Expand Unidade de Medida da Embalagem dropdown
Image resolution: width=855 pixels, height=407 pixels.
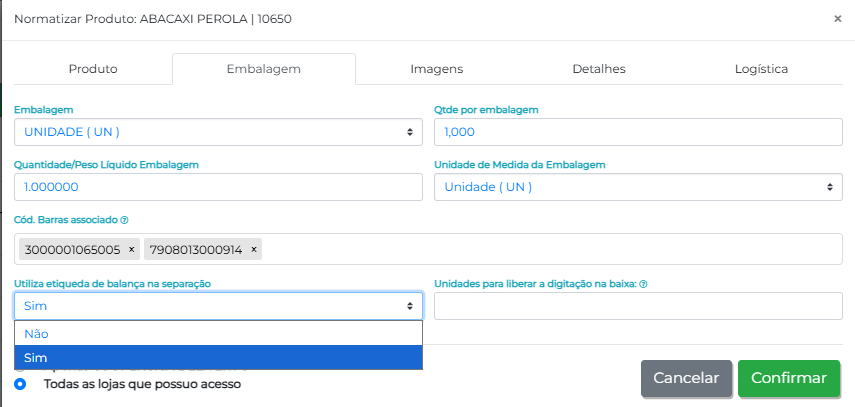click(638, 187)
